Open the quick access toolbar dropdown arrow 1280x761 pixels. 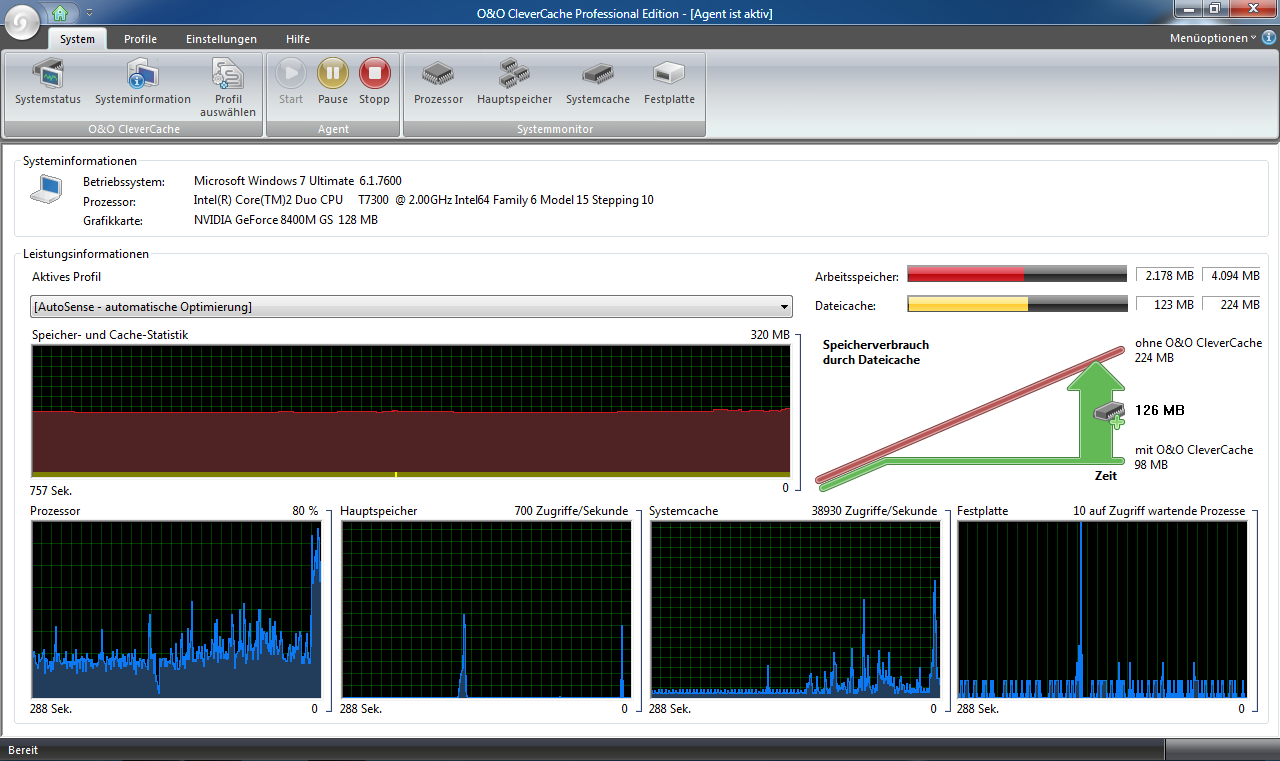89,13
